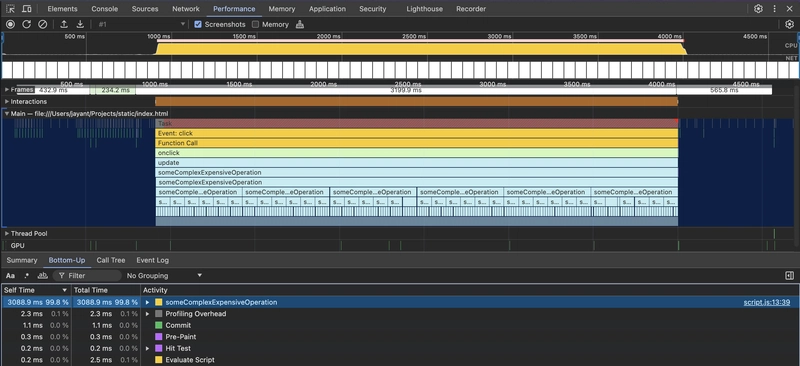The image size is (800, 366).
Task: Activate the inspect element picker icon
Action: [11, 9]
